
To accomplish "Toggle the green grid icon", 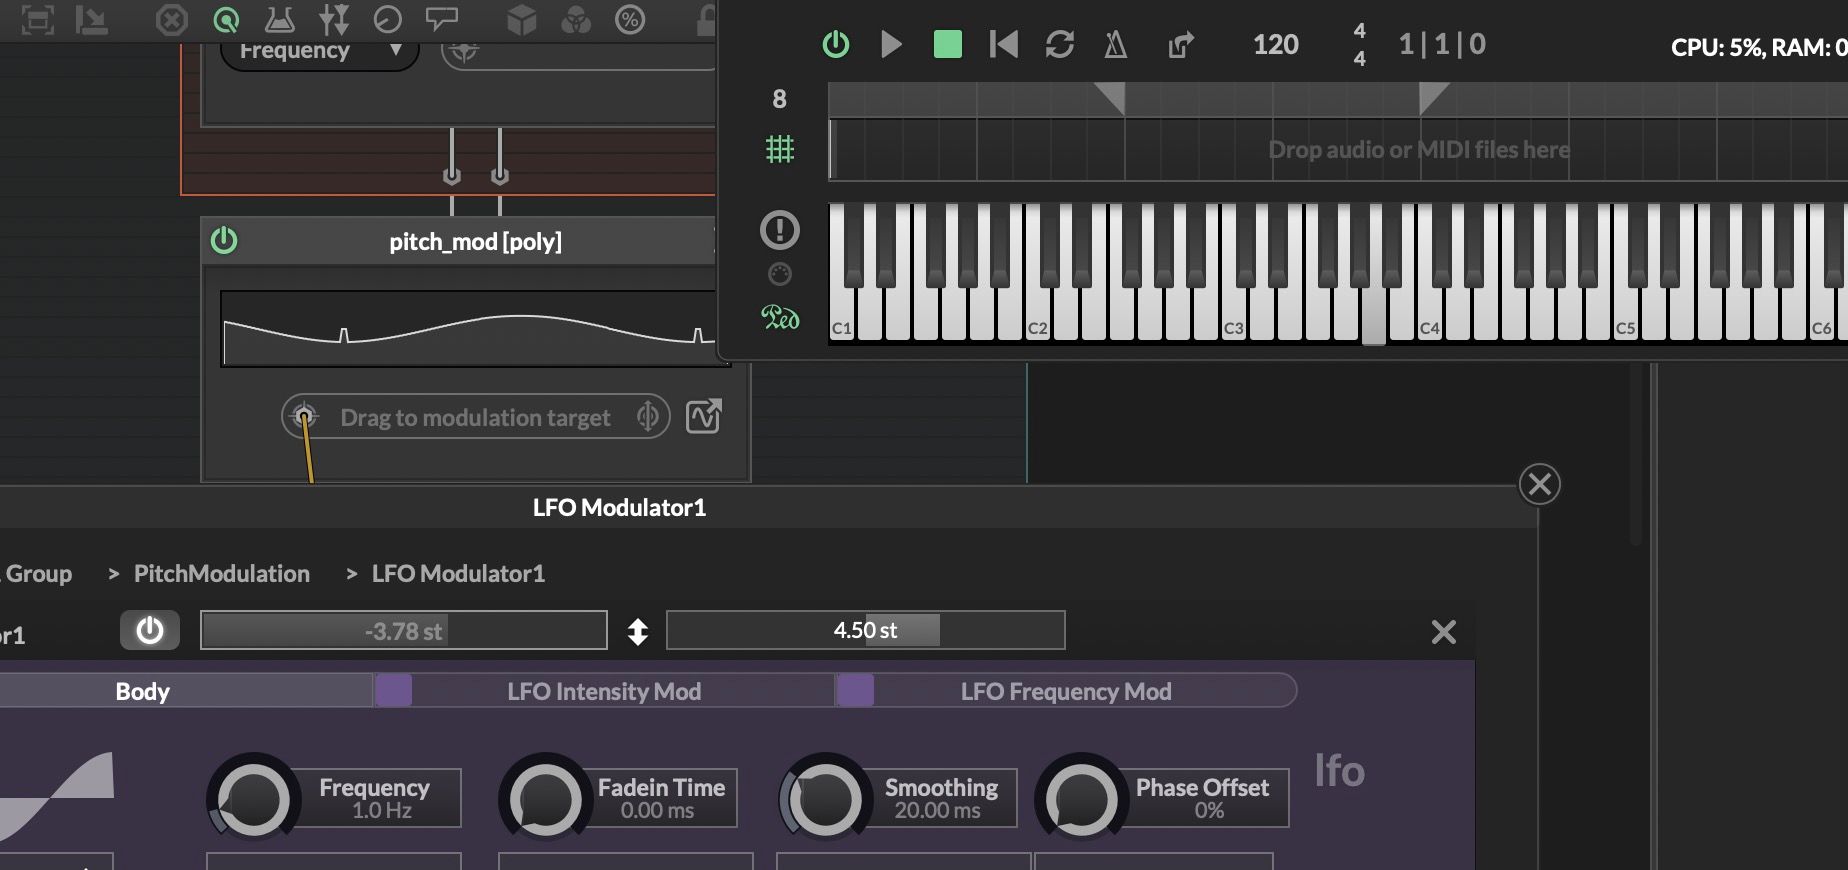I will click(780, 149).
